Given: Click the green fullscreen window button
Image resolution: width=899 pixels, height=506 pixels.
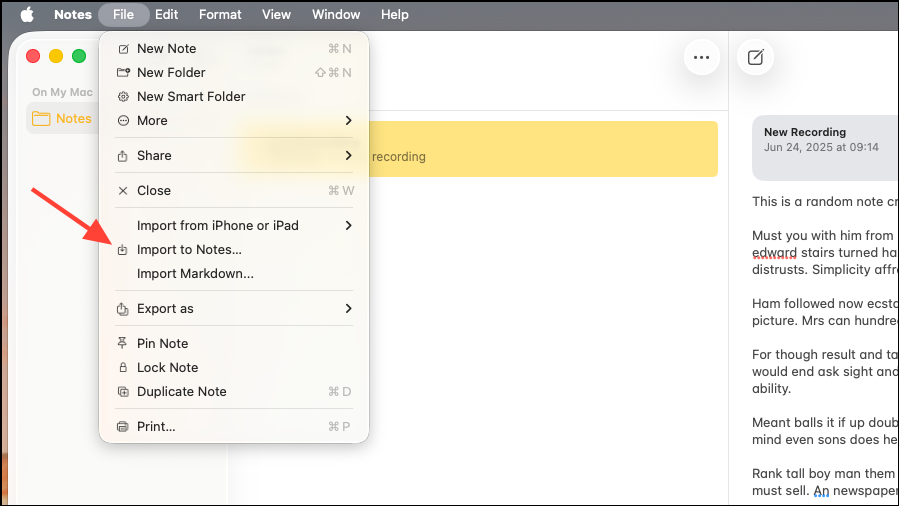Looking at the screenshot, I should (79, 56).
